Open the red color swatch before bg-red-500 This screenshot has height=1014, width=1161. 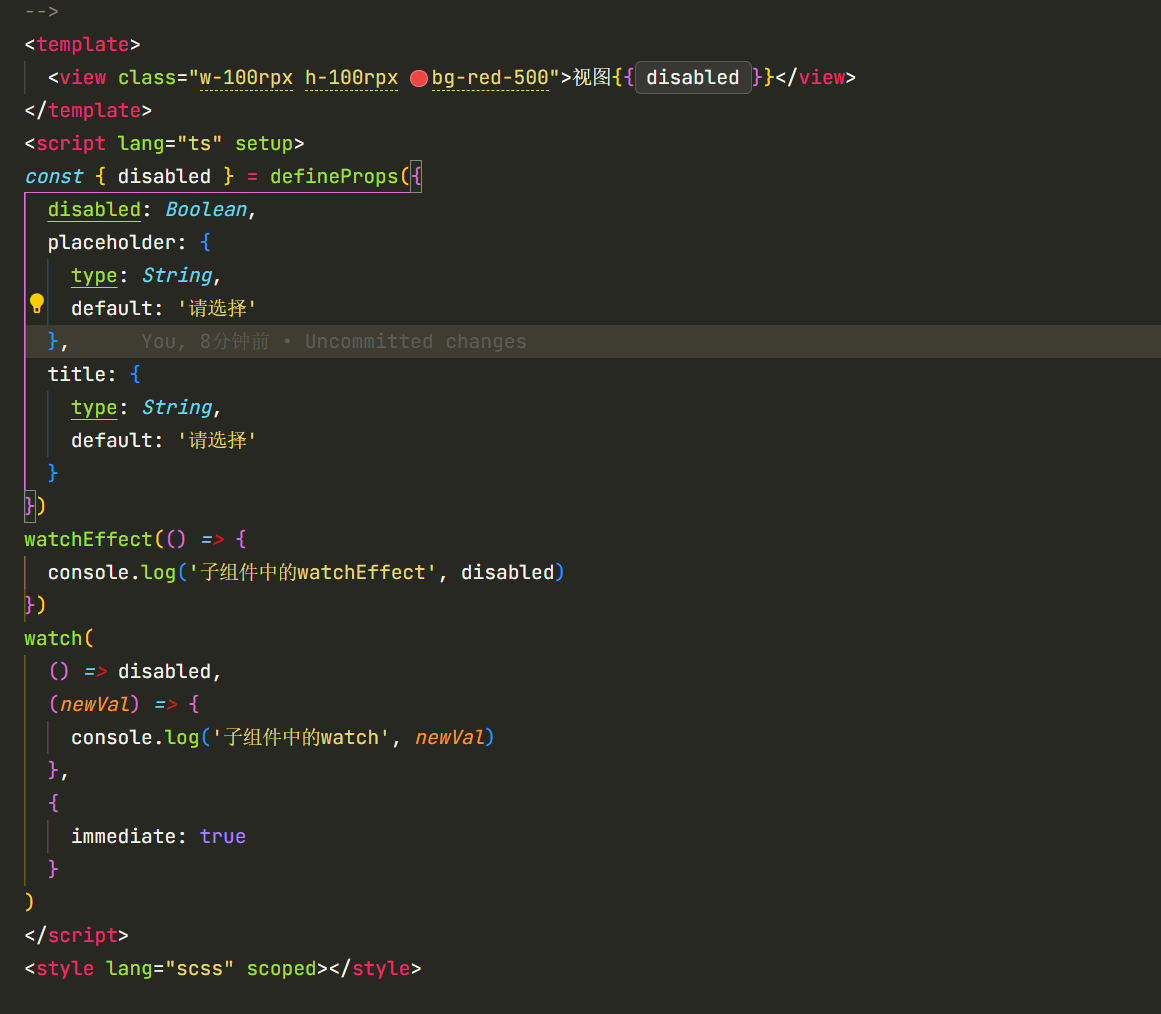(x=419, y=78)
